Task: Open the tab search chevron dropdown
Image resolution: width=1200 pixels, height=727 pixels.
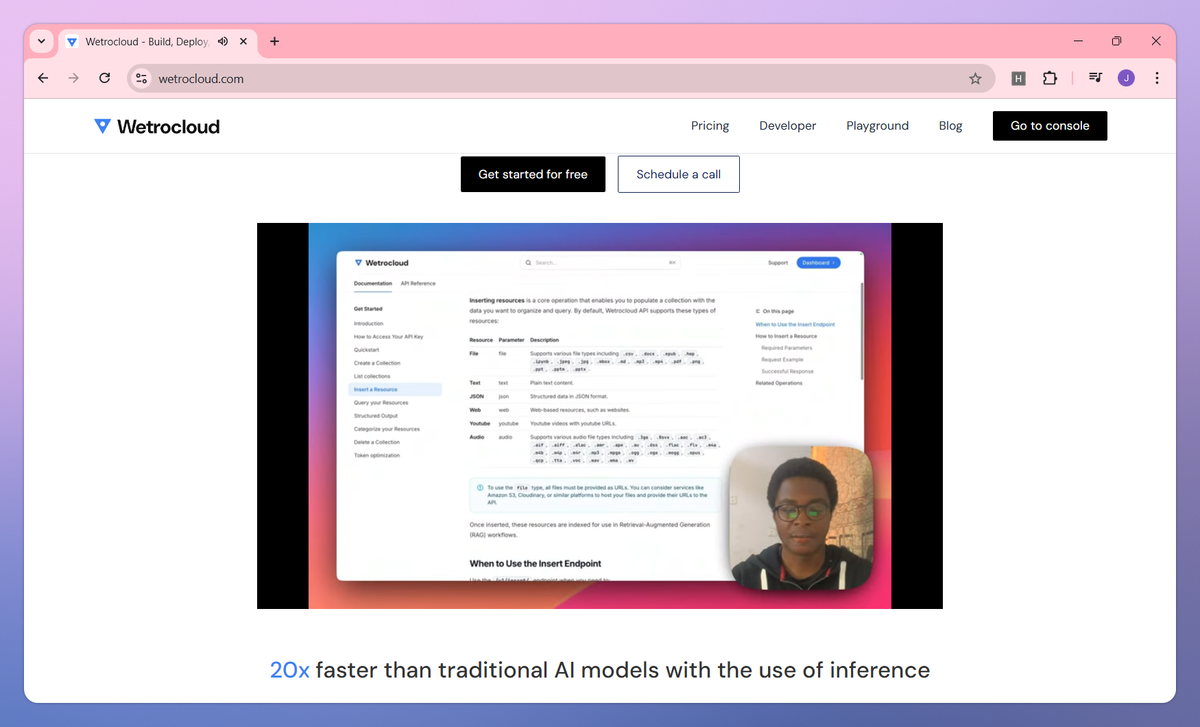Action: click(40, 41)
